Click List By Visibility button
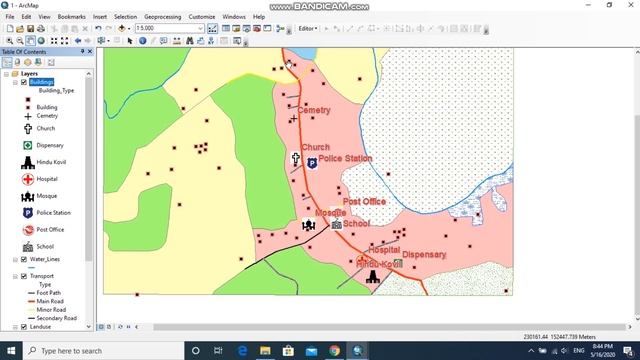Viewport: 640px width, 360px height. (28, 62)
